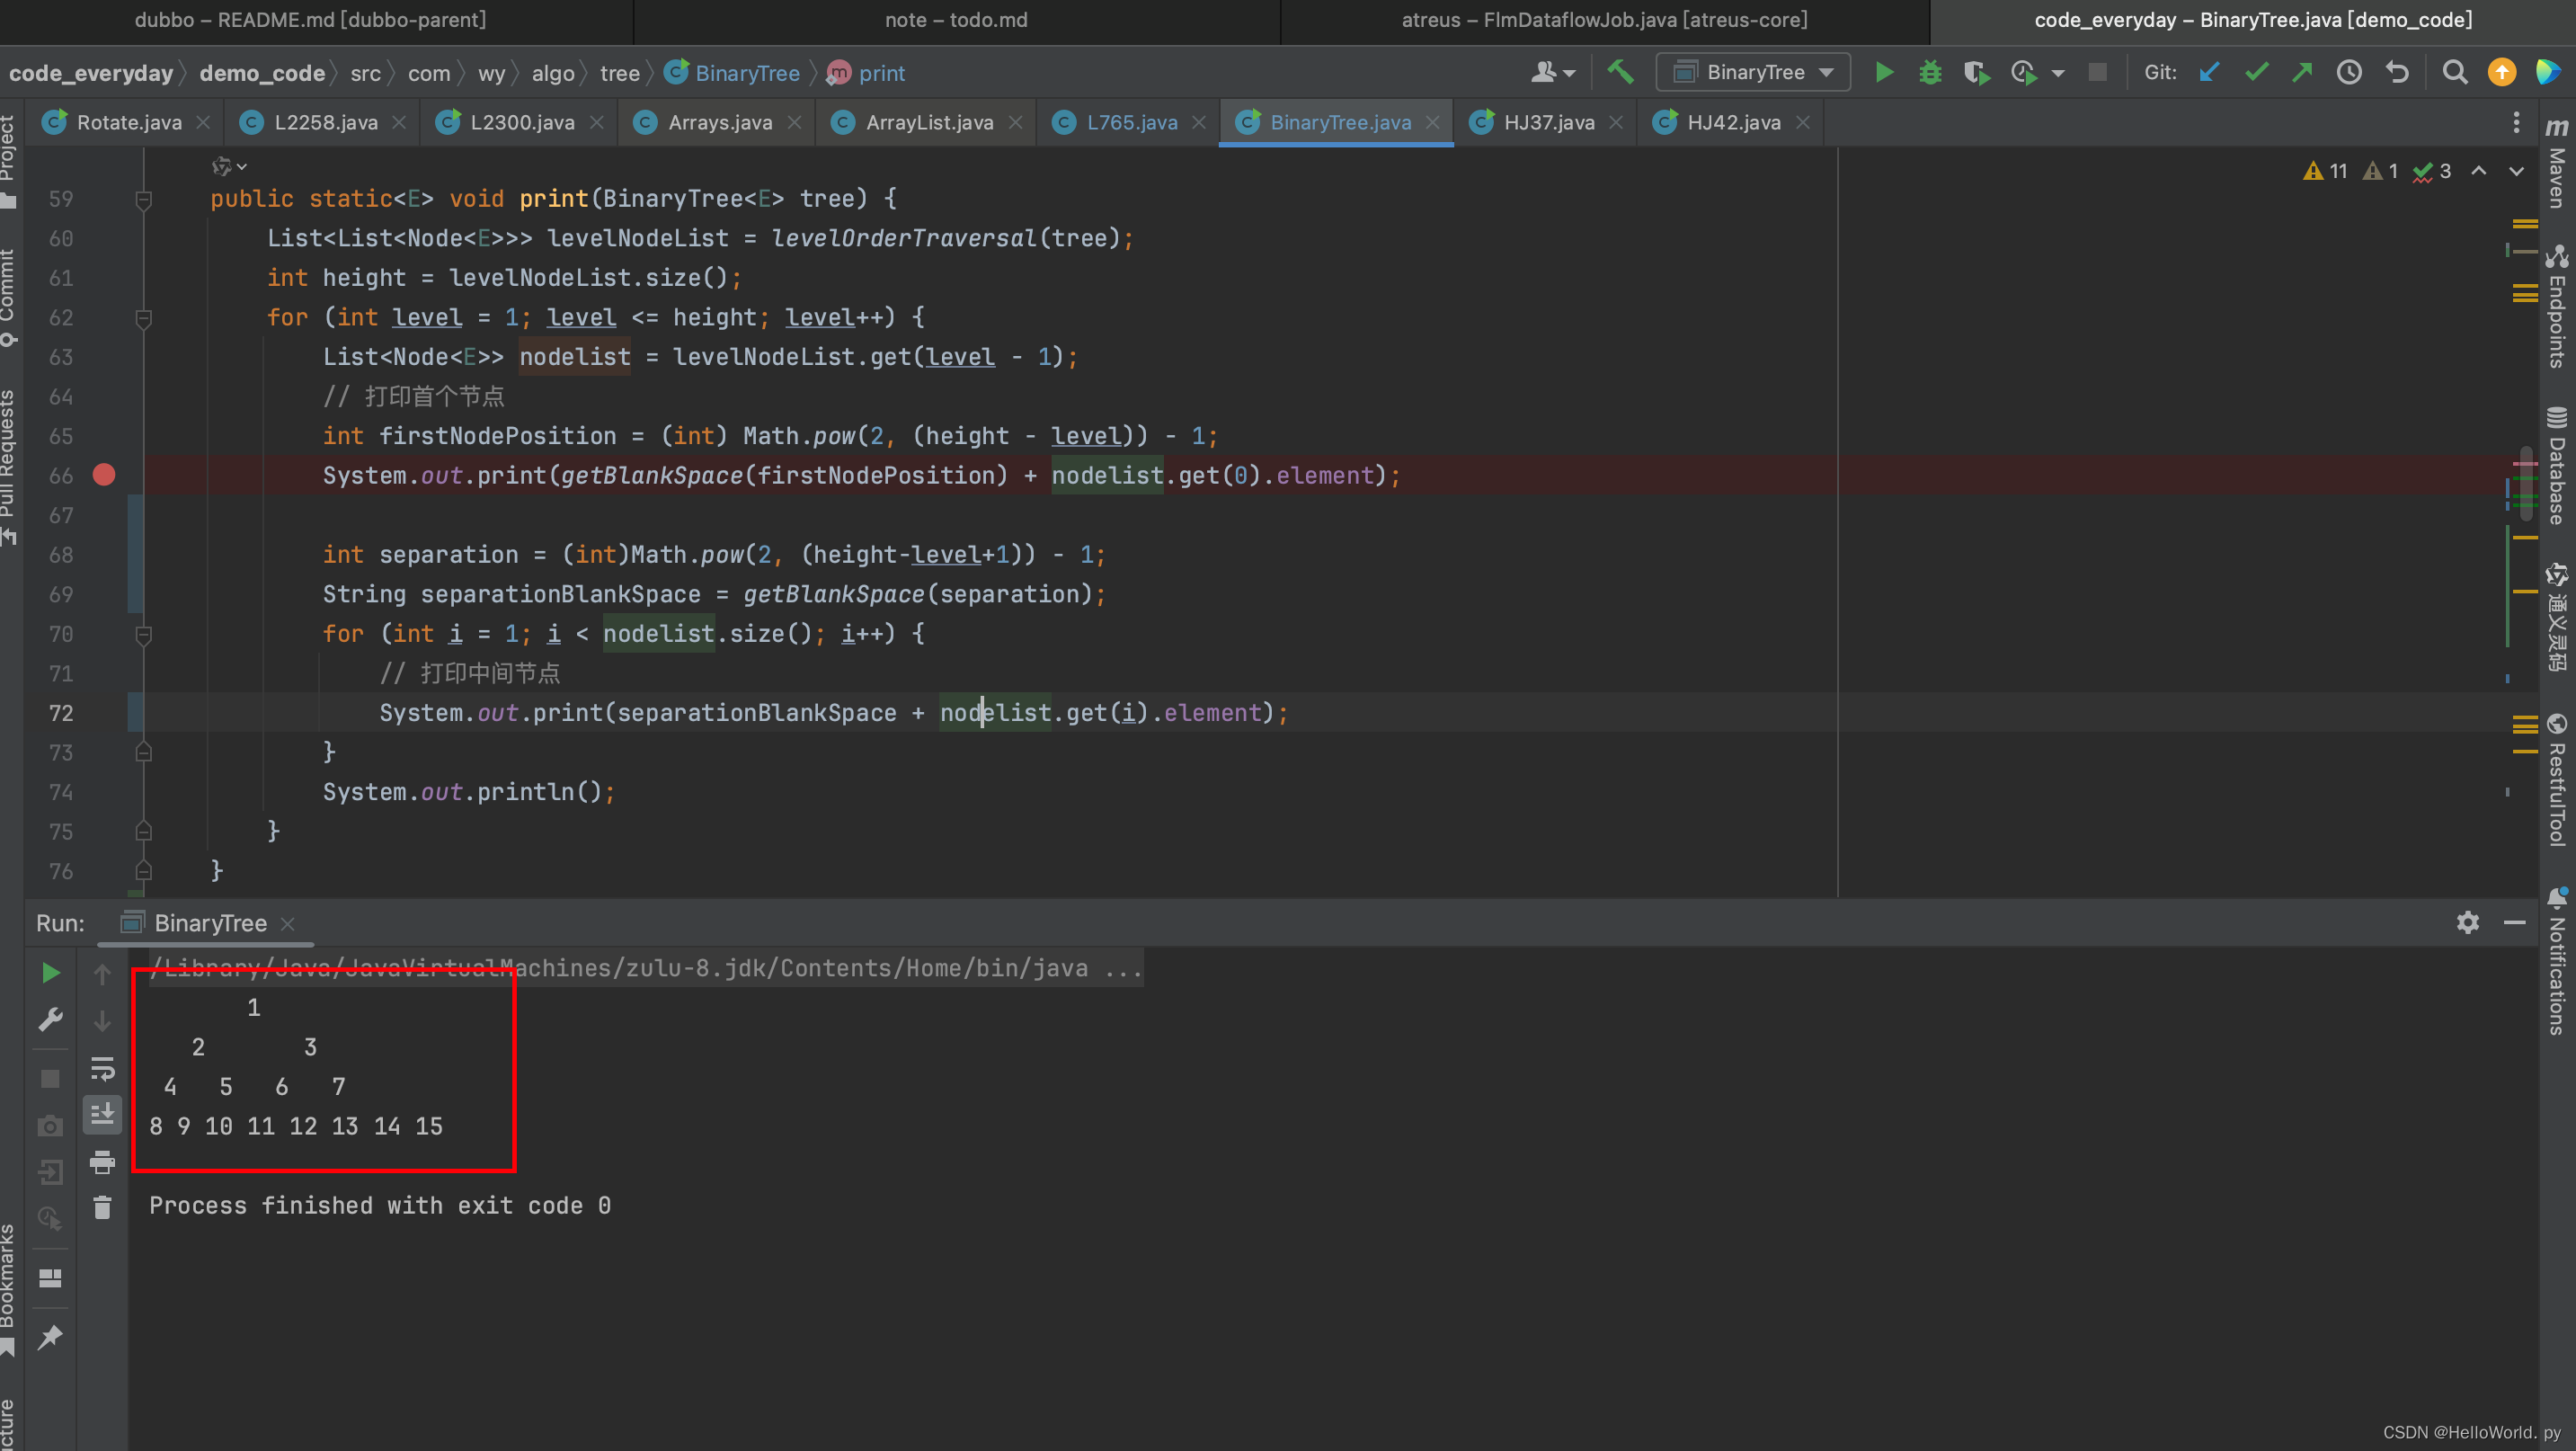This screenshot has width=2576, height=1451.
Task: Hide the Run tool window
Action: click(2515, 922)
